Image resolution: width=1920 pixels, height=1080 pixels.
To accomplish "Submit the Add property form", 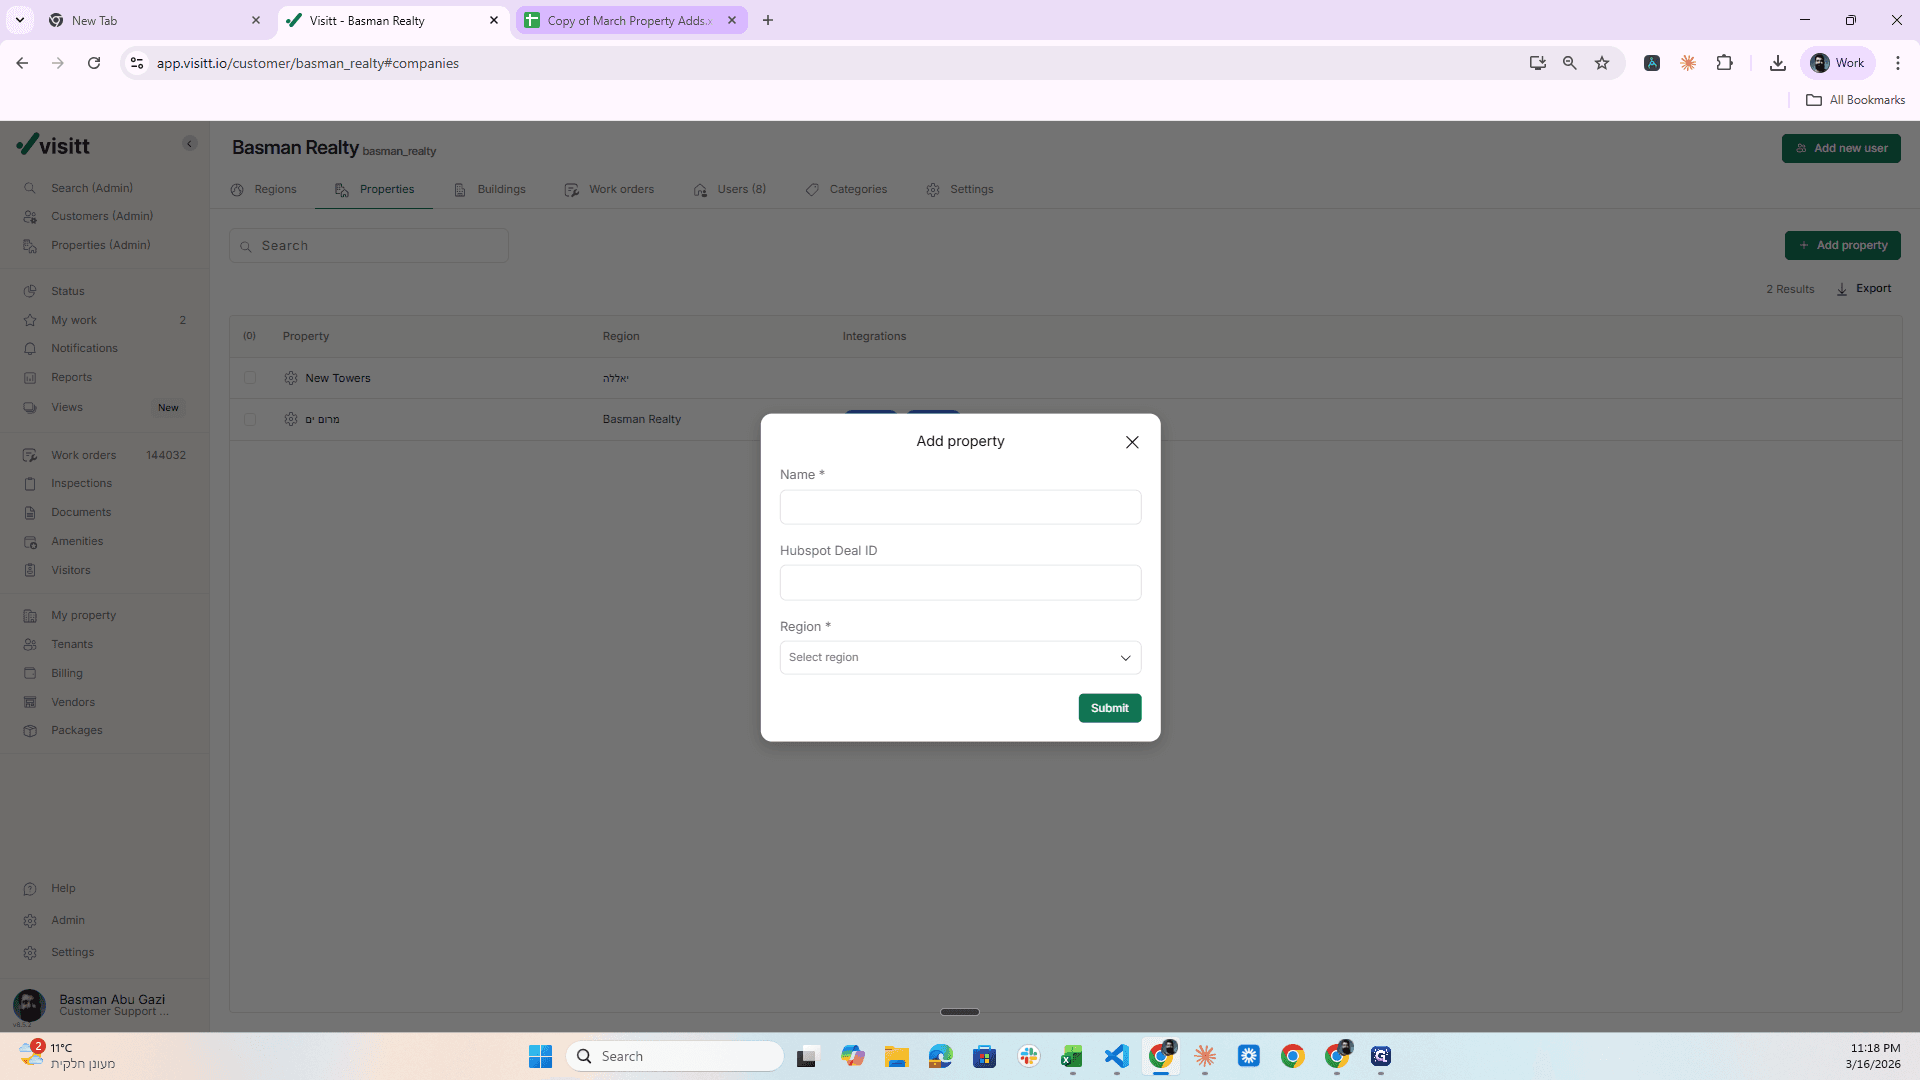I will (1109, 708).
